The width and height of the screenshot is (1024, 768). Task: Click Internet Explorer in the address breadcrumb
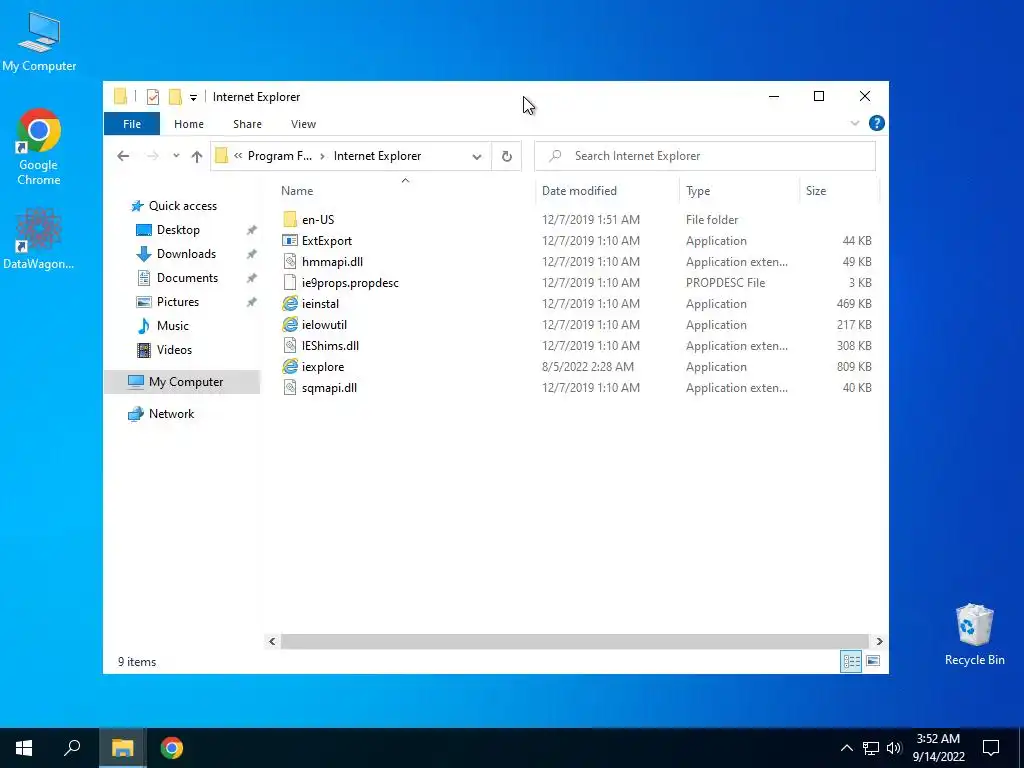coord(377,155)
